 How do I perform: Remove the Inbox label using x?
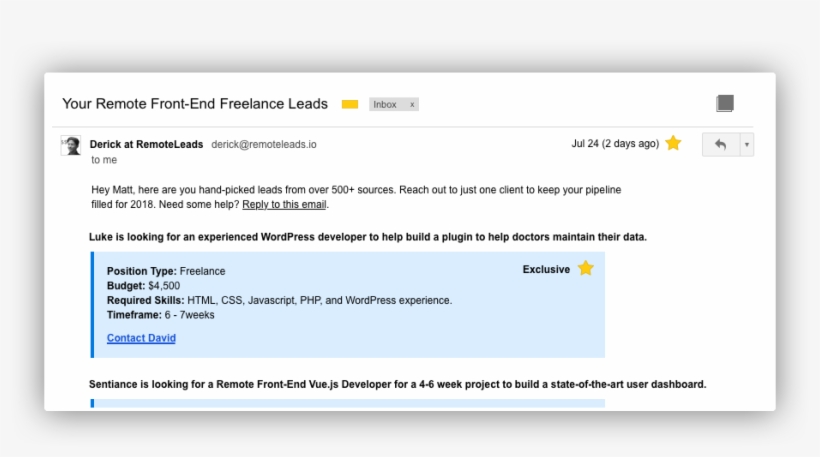click(x=412, y=105)
